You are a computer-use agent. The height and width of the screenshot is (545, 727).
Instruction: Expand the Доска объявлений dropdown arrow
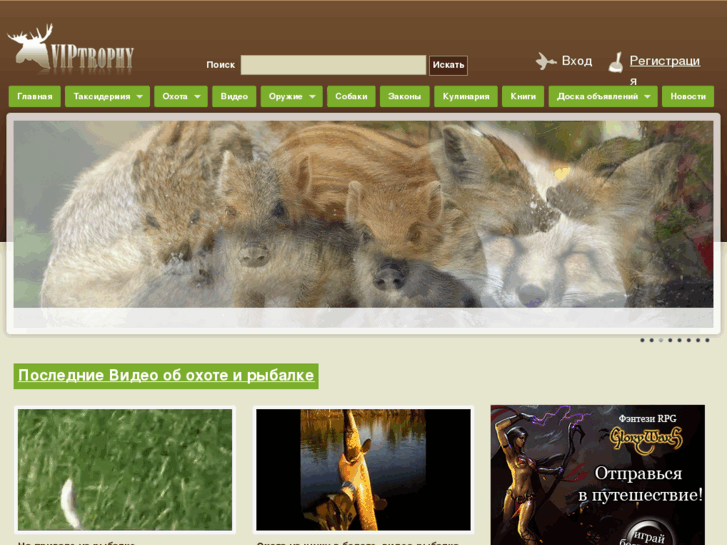click(647, 96)
